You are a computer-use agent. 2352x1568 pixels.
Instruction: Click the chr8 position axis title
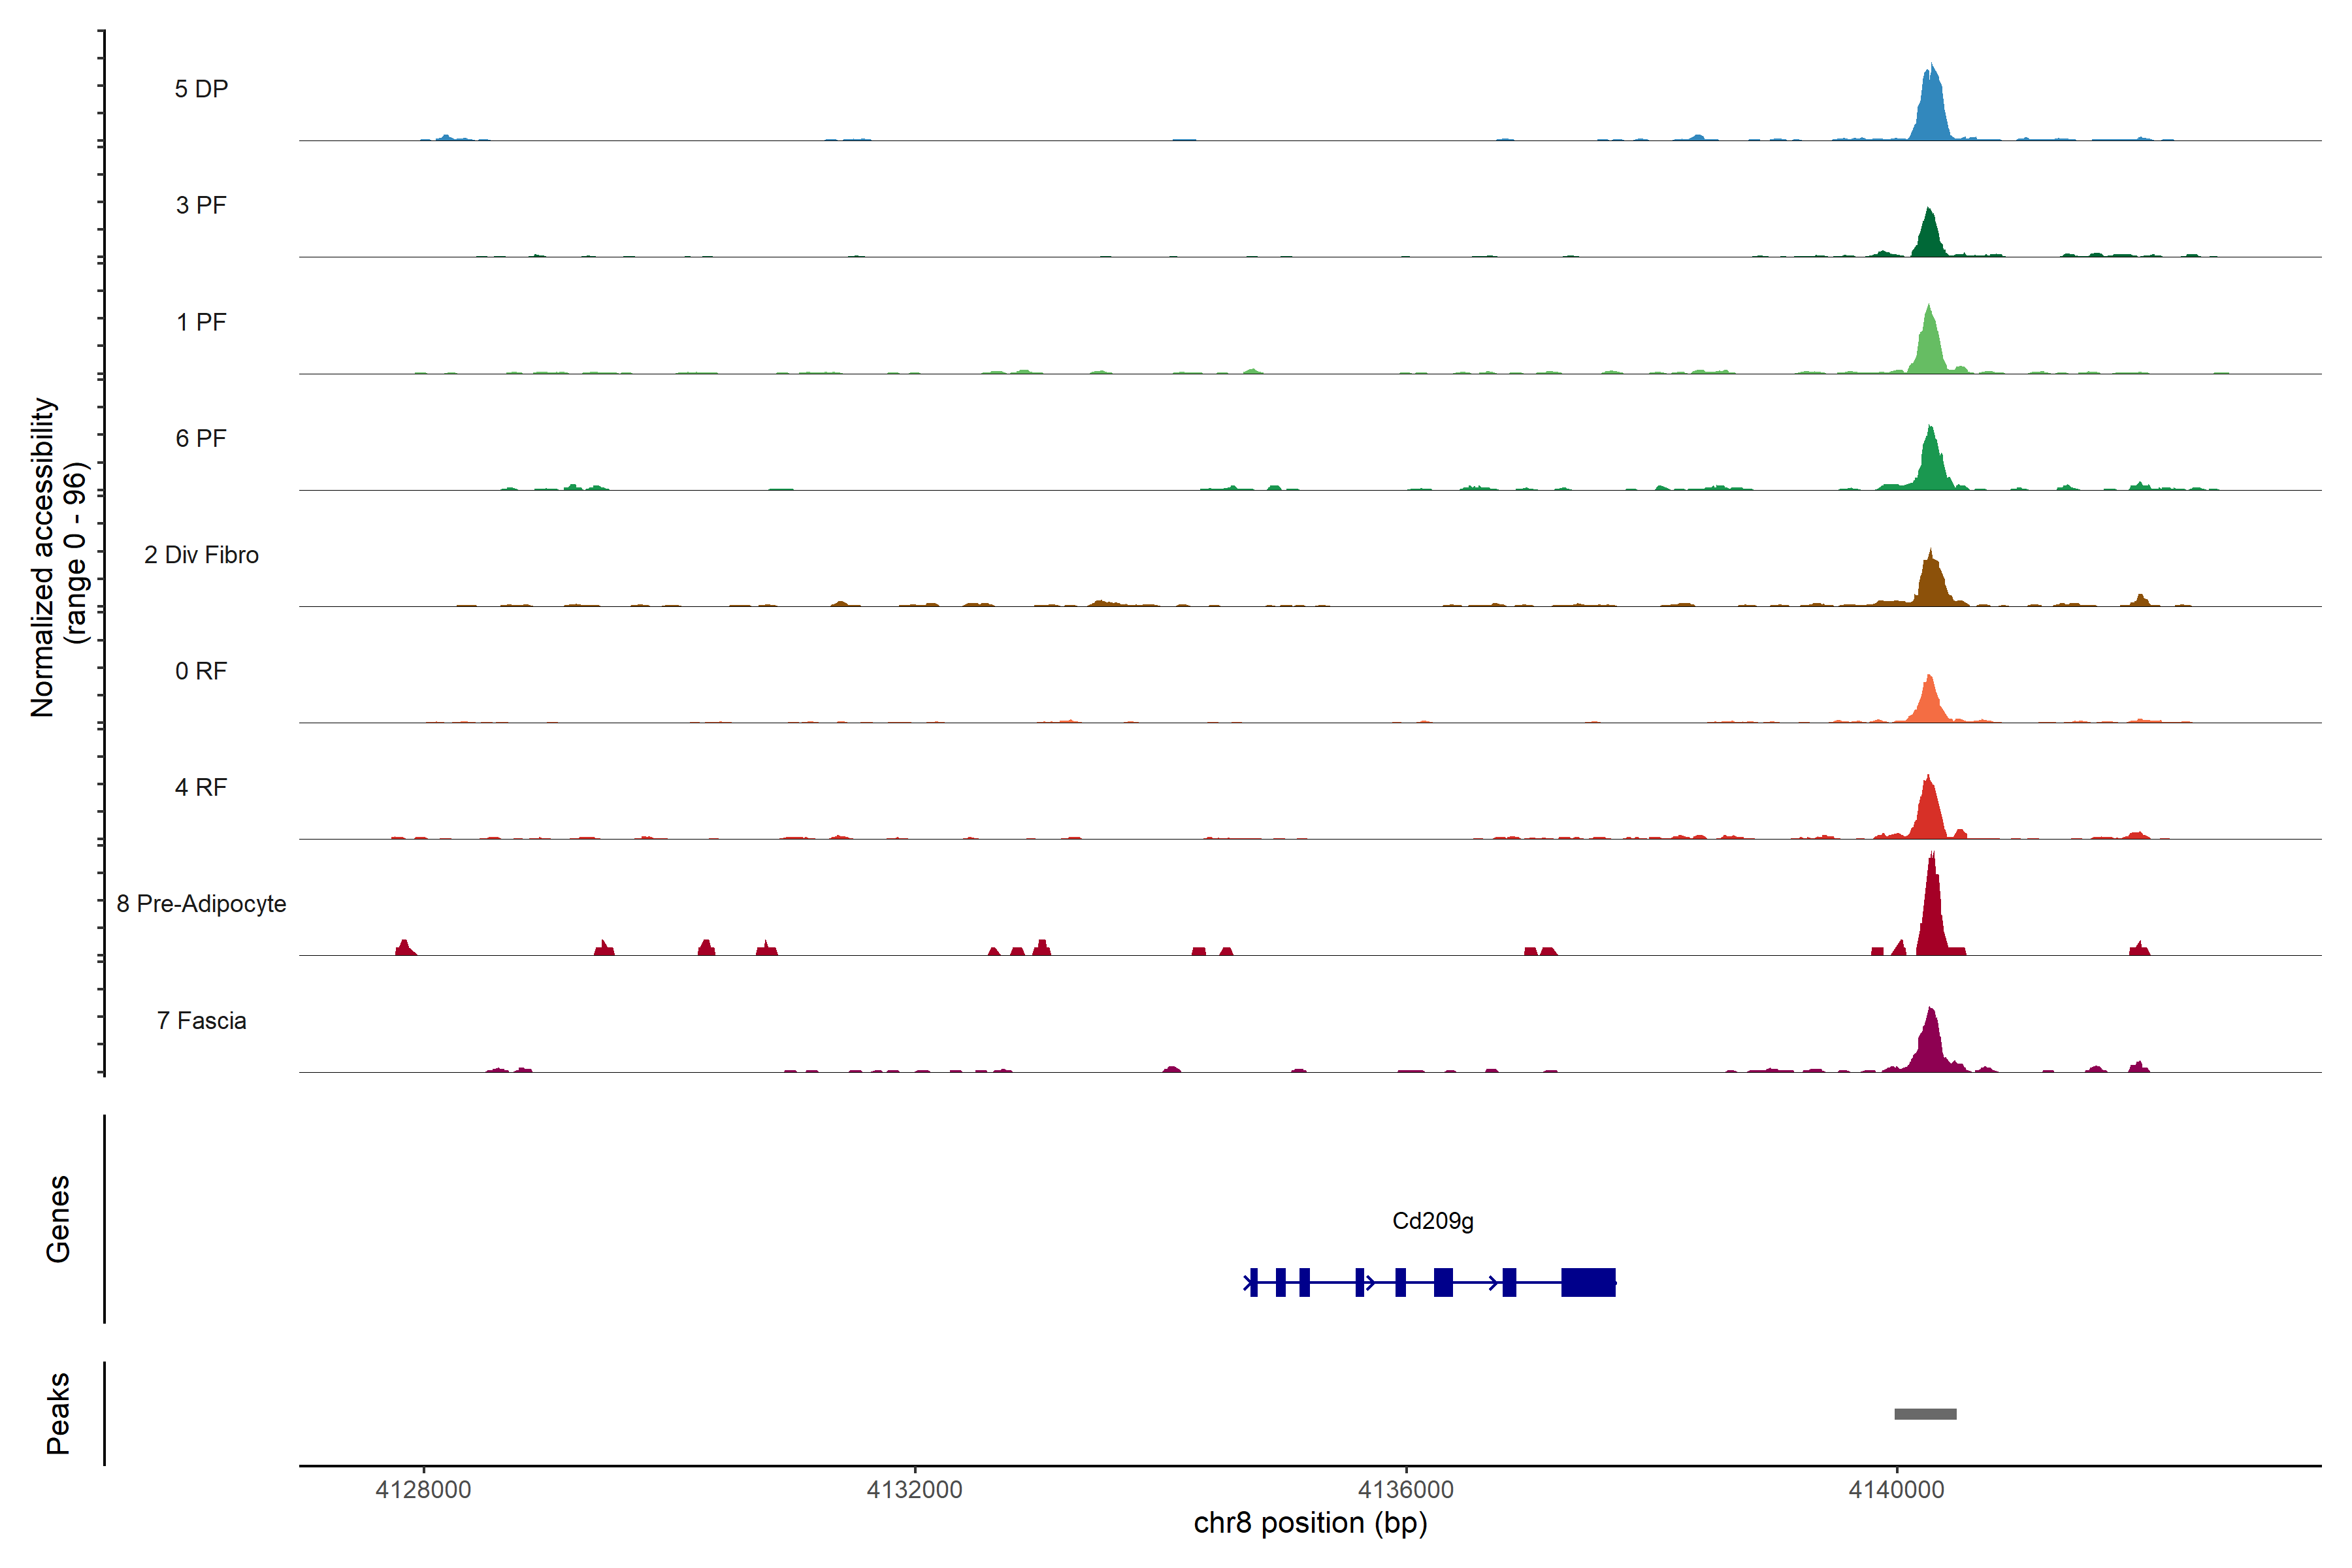point(1310,1523)
